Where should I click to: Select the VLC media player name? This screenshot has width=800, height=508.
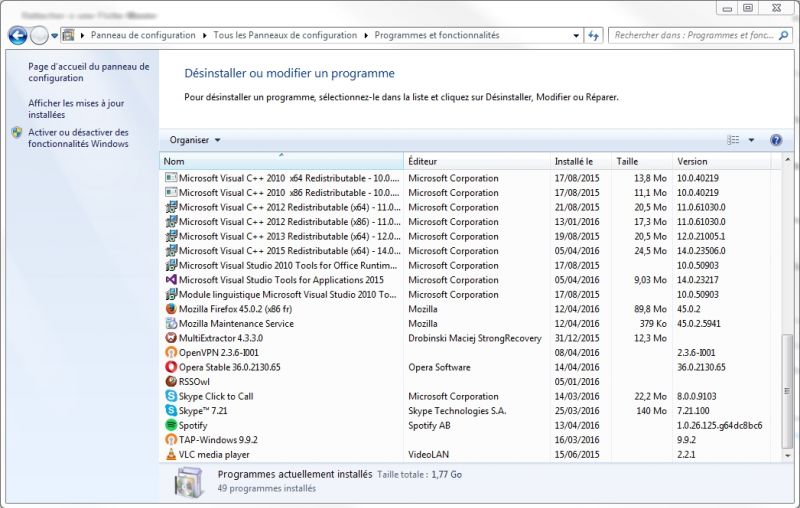214,454
